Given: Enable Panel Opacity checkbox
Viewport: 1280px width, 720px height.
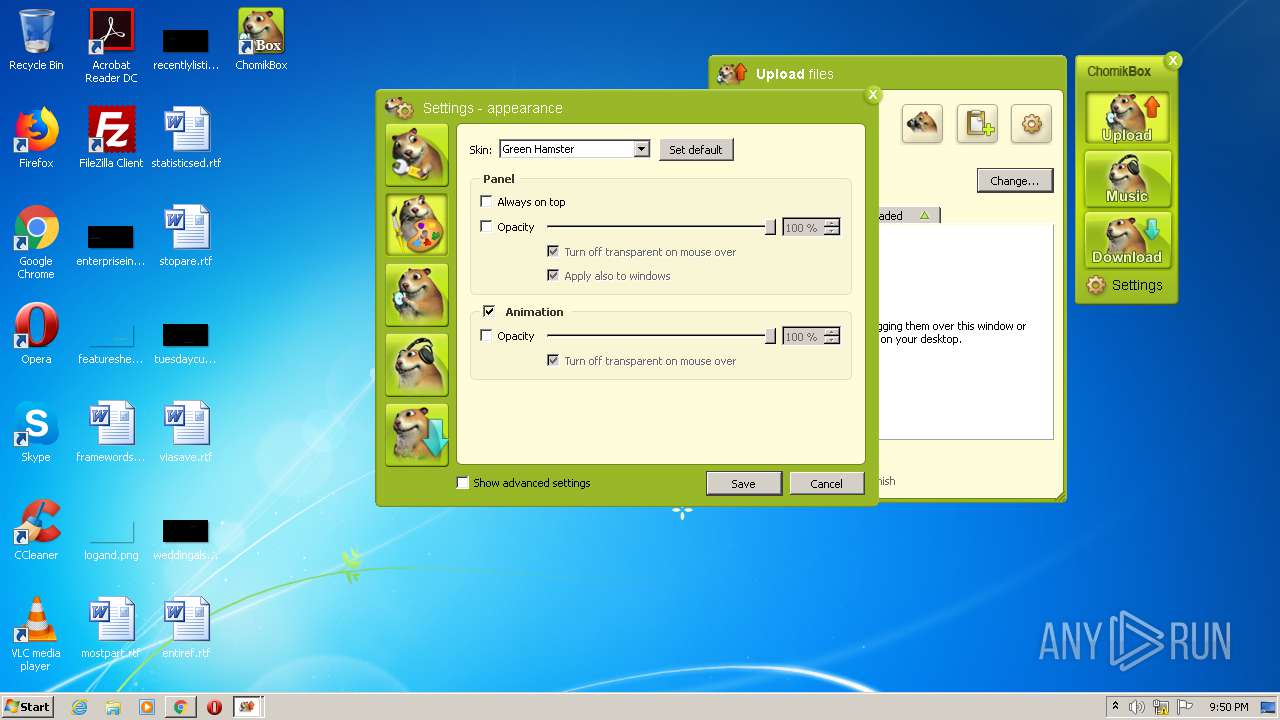Looking at the screenshot, I should coord(487,227).
